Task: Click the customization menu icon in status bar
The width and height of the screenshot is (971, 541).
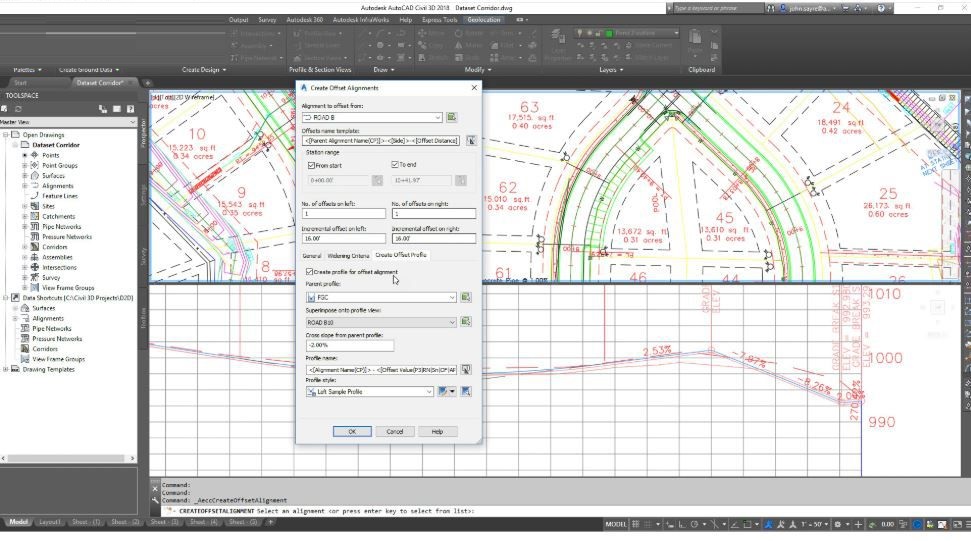Action: click(967, 524)
